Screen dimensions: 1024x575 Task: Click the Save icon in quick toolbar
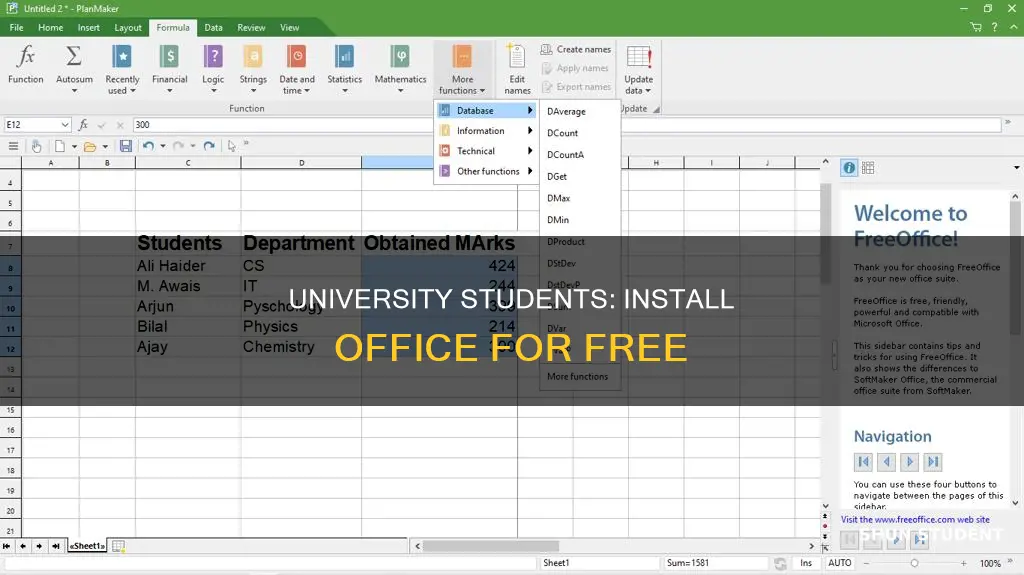click(x=126, y=146)
